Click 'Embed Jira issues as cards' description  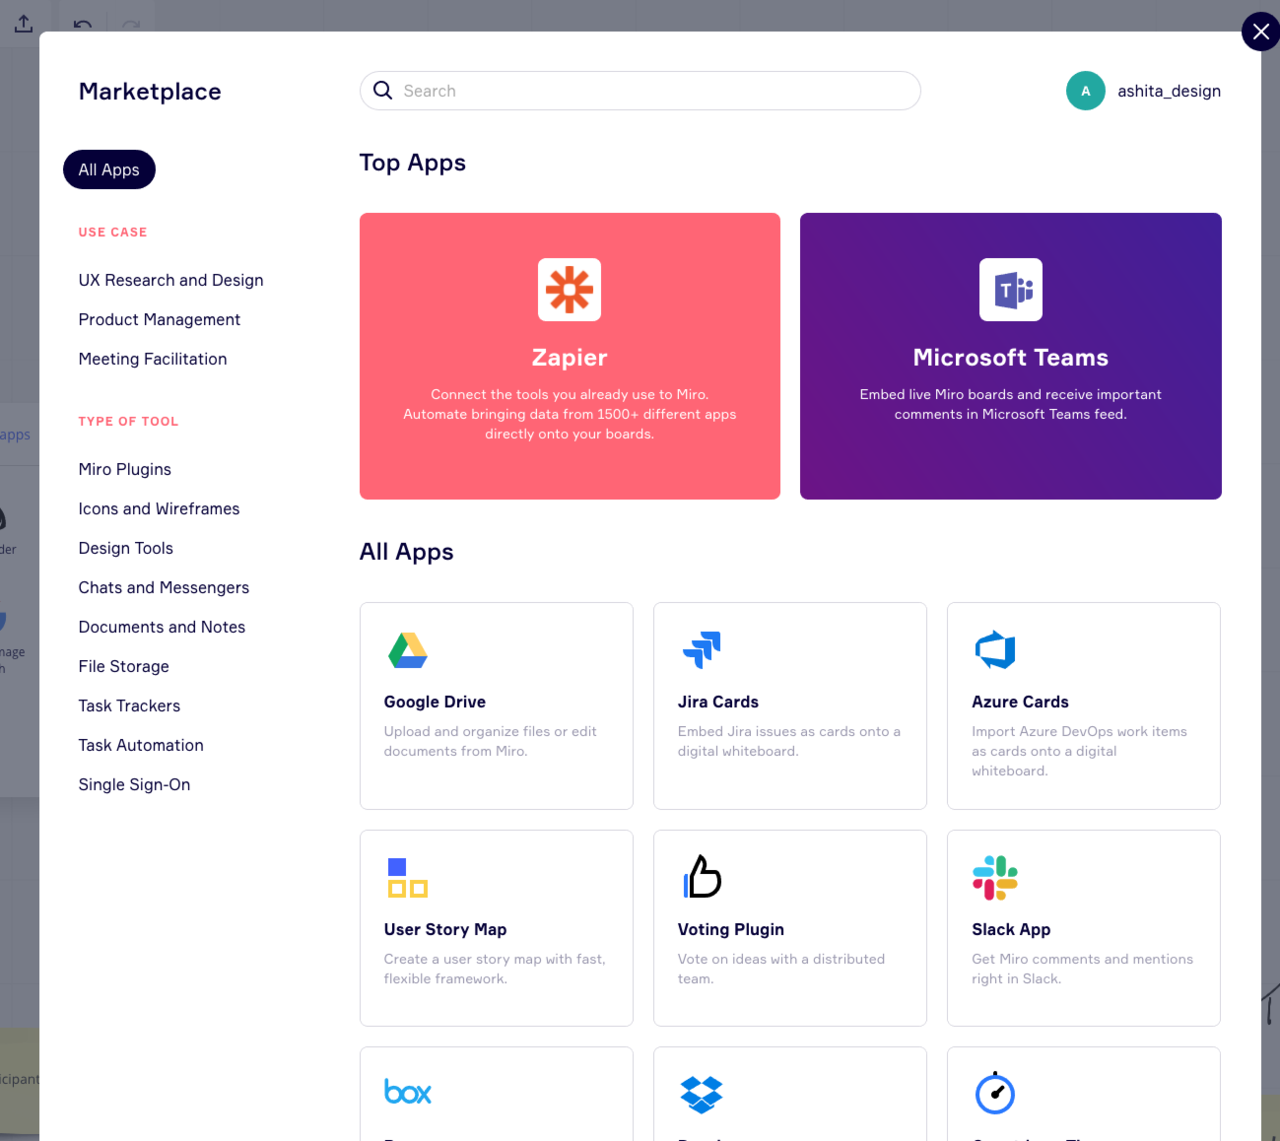pyautogui.click(x=789, y=741)
